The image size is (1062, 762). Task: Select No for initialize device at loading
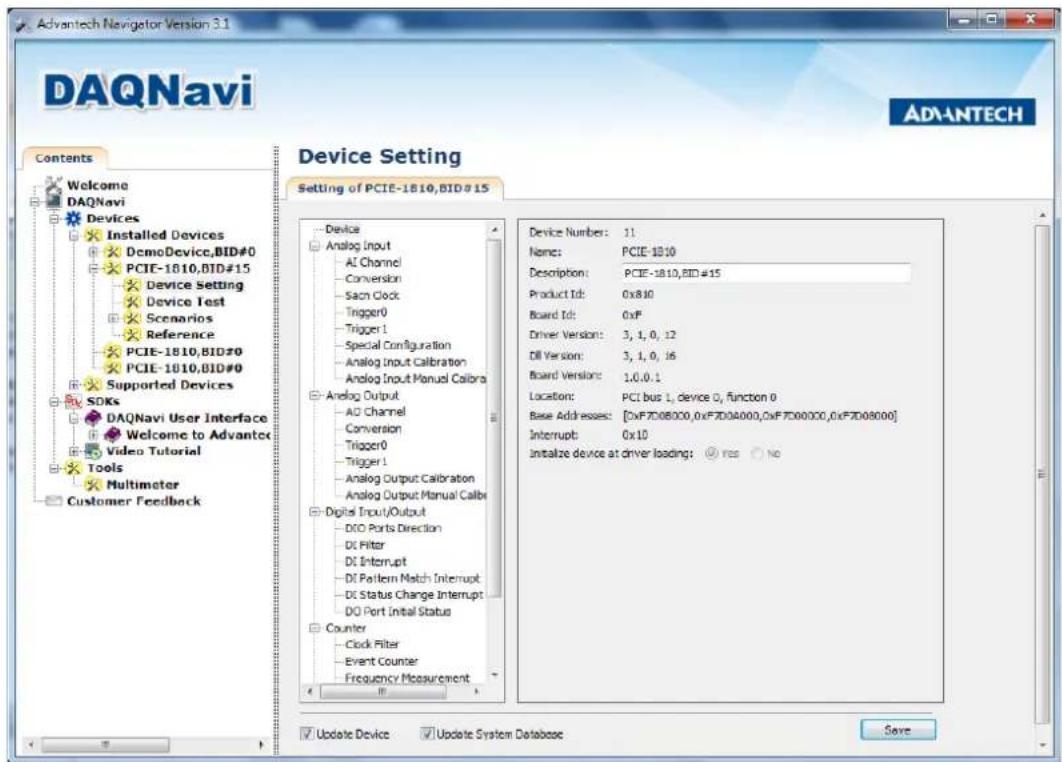point(757,453)
